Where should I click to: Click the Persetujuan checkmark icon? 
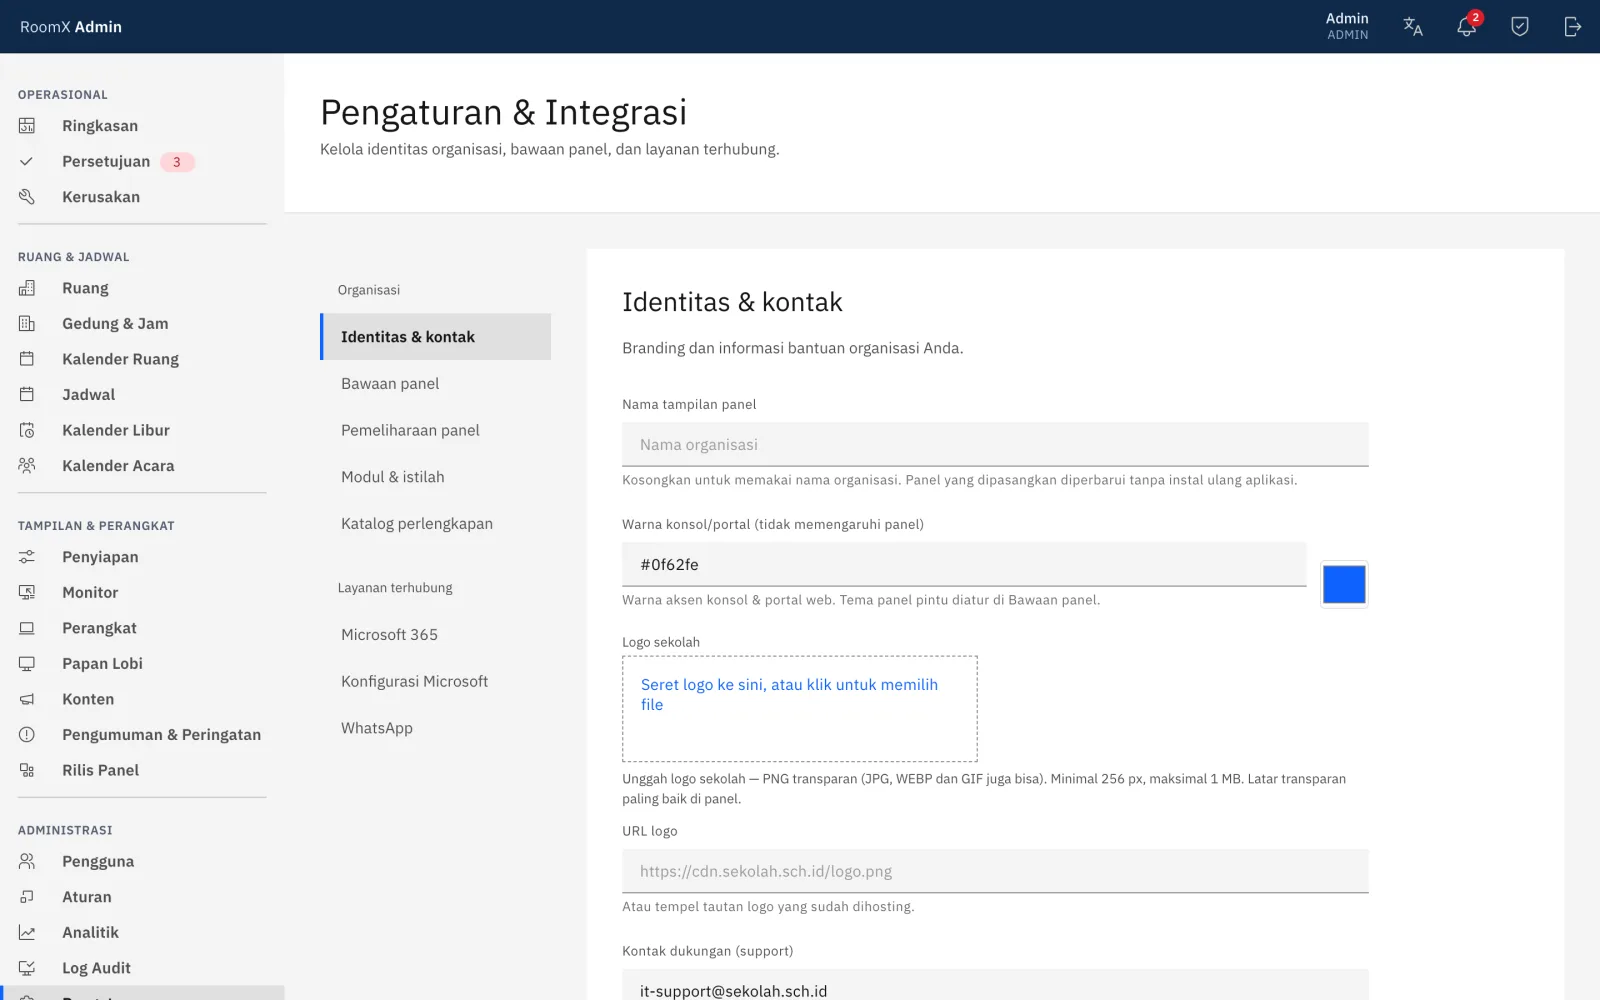coord(27,162)
